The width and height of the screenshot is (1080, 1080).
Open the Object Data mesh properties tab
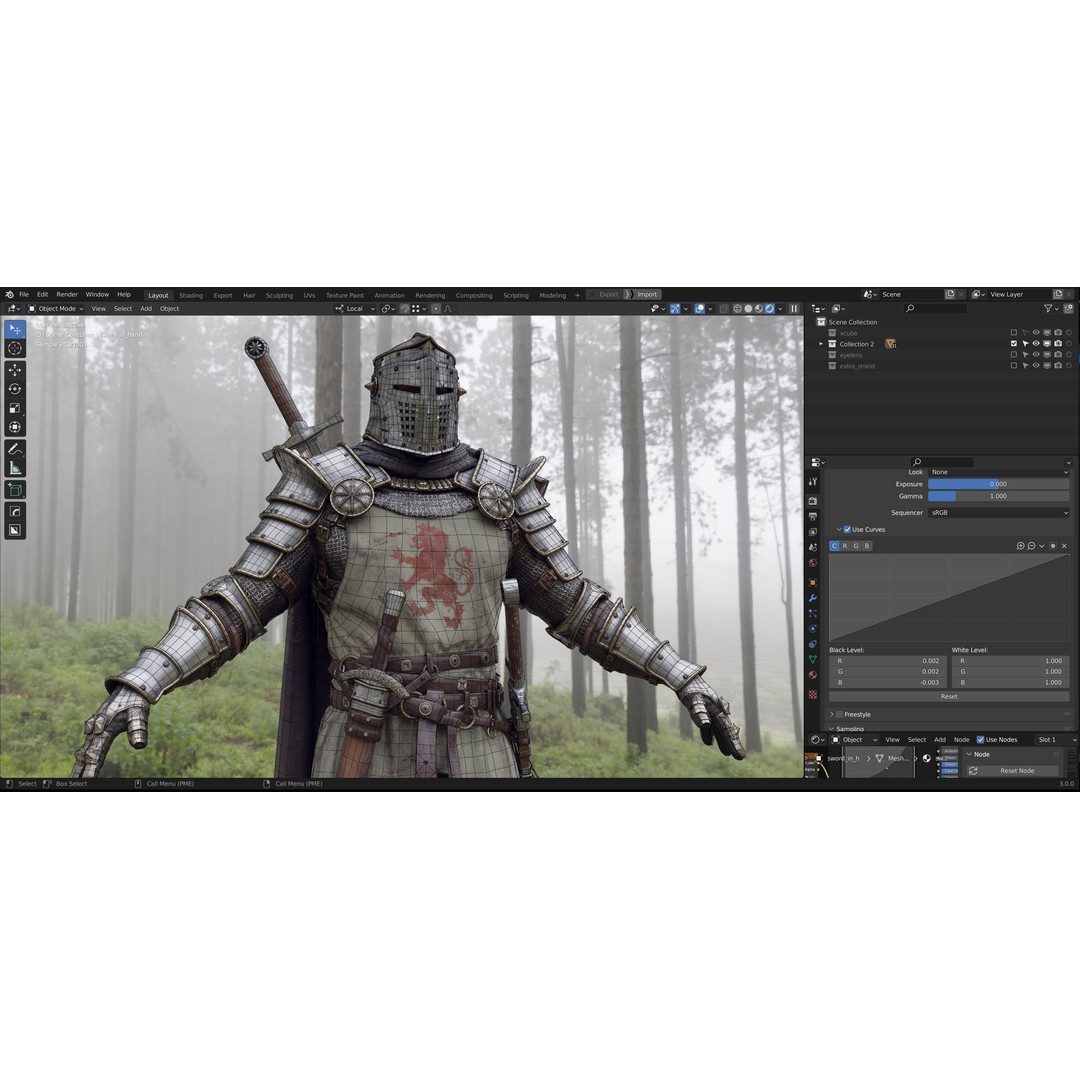pyautogui.click(x=813, y=660)
